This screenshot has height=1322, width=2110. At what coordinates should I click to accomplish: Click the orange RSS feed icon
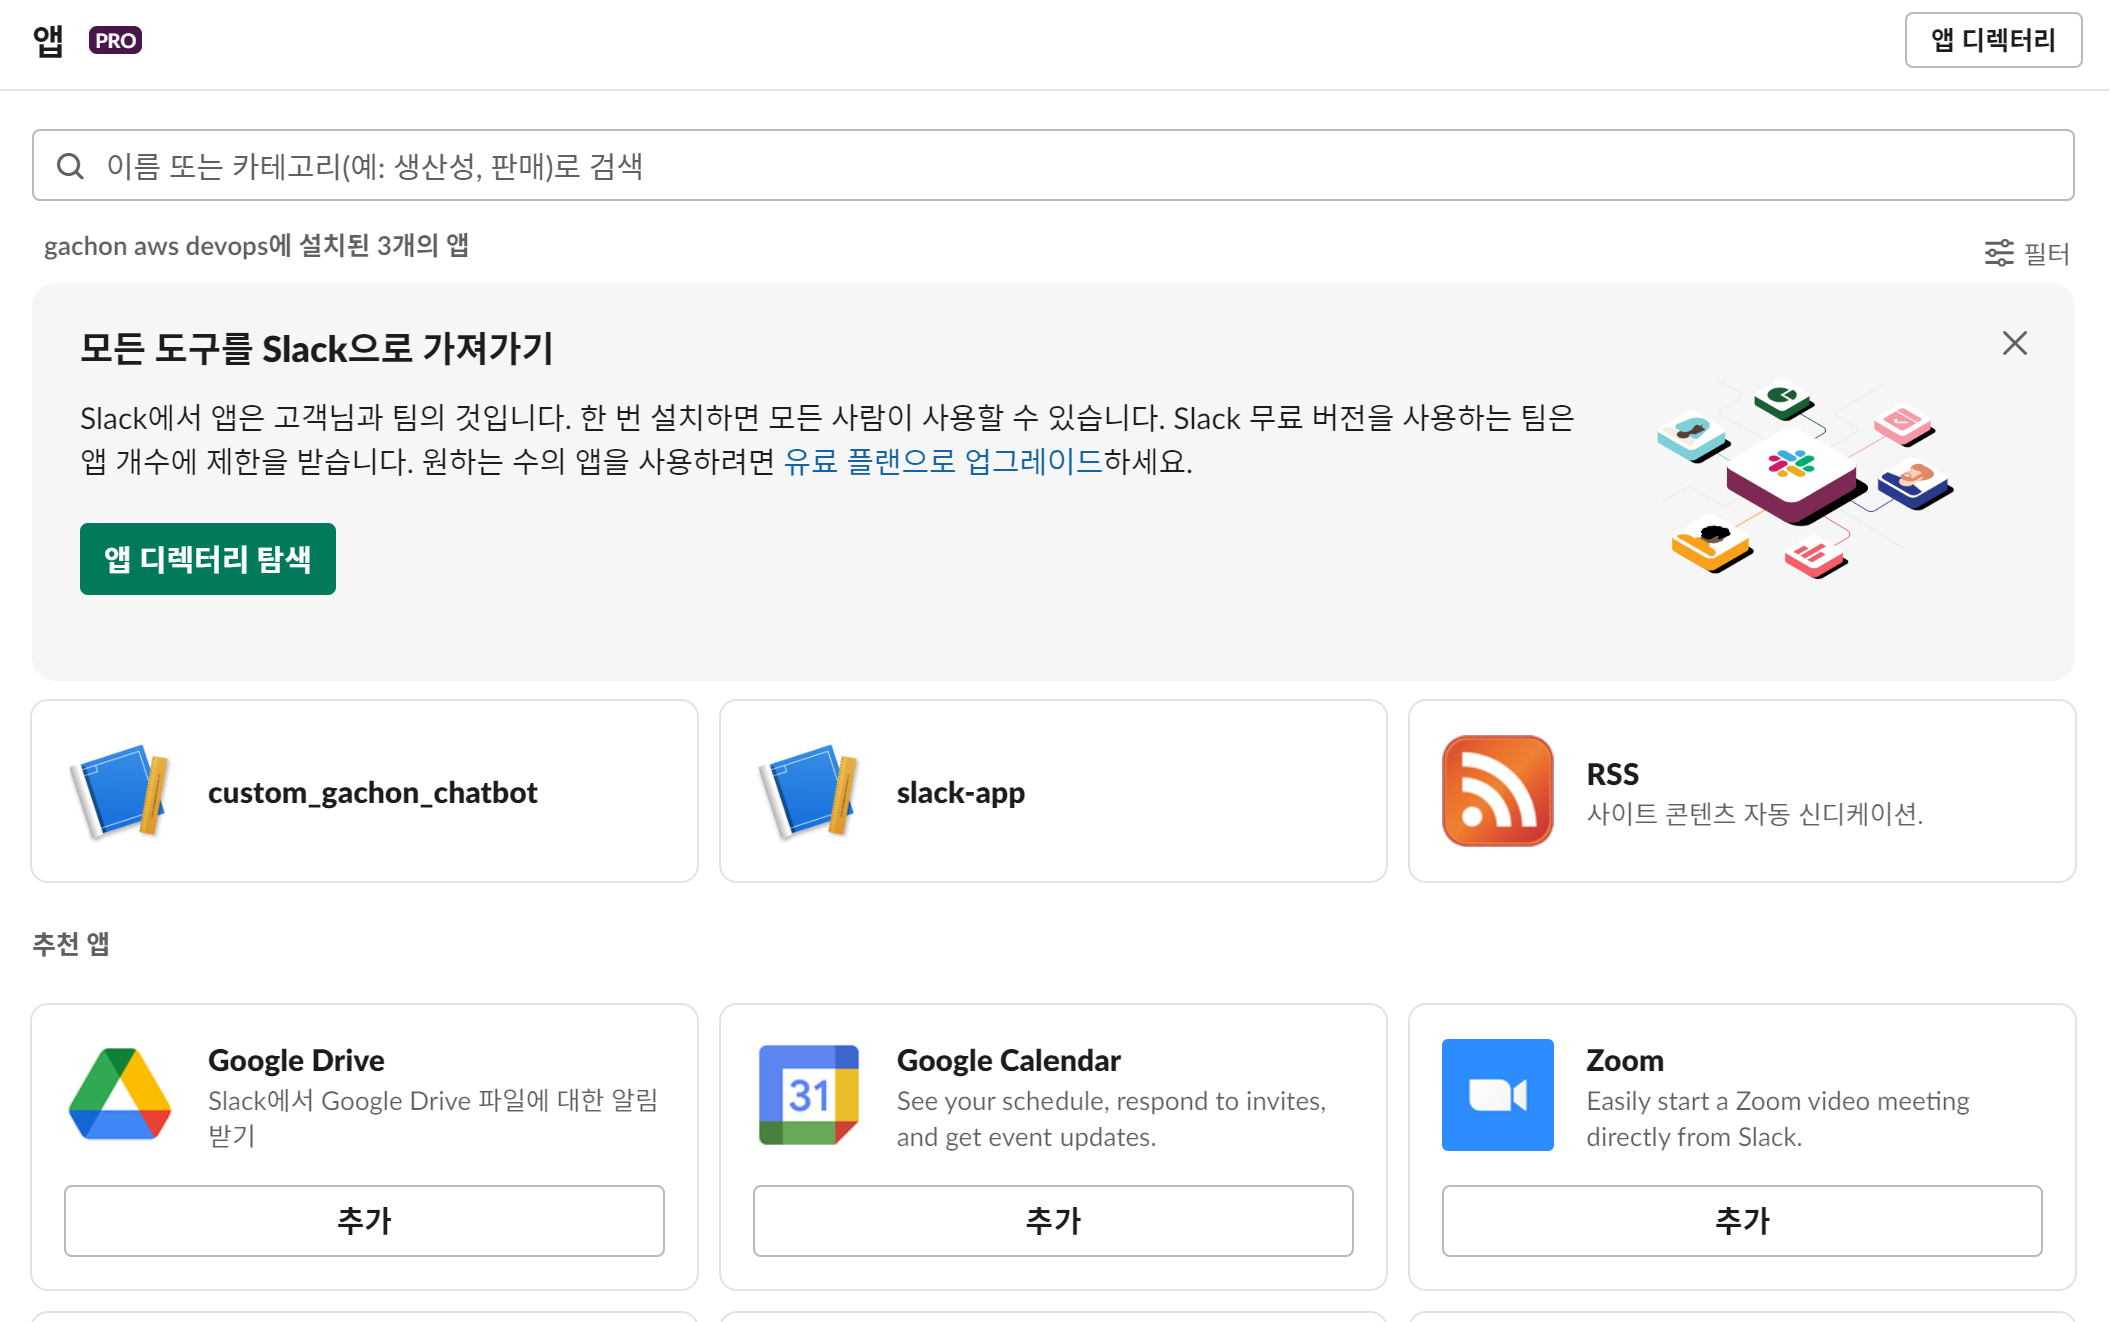(x=1498, y=791)
